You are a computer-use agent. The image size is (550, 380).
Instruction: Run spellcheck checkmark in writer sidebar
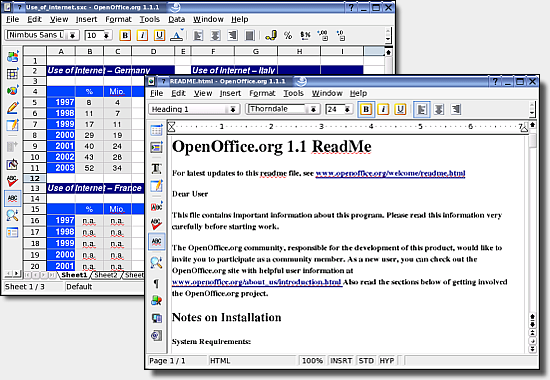(156, 224)
